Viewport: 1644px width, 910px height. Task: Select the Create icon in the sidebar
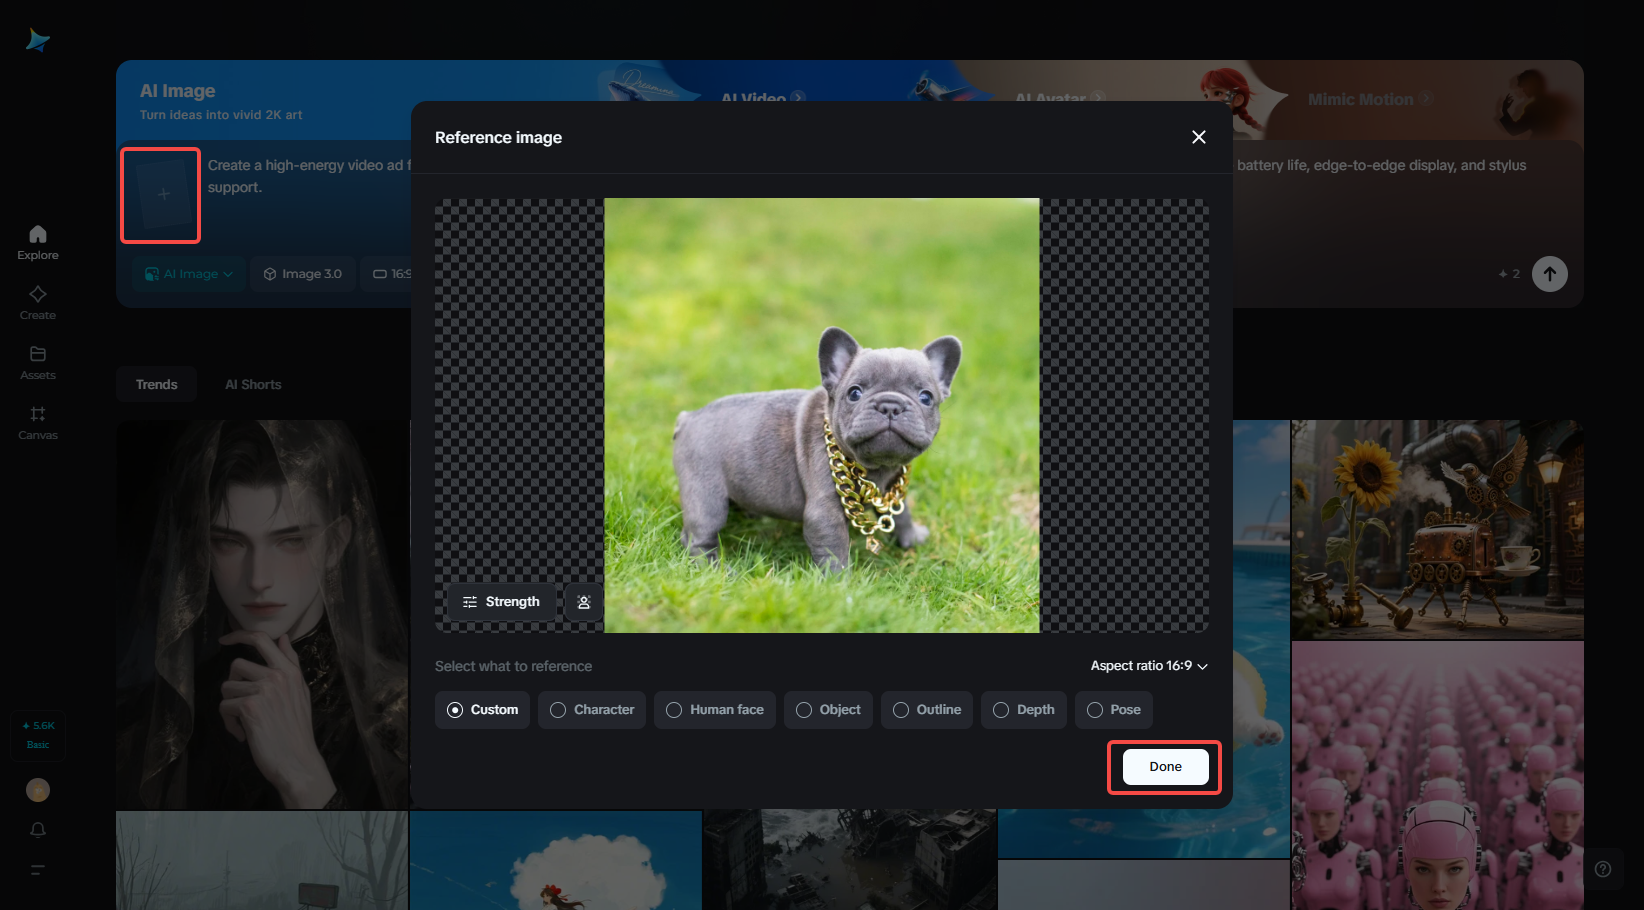pos(37,300)
